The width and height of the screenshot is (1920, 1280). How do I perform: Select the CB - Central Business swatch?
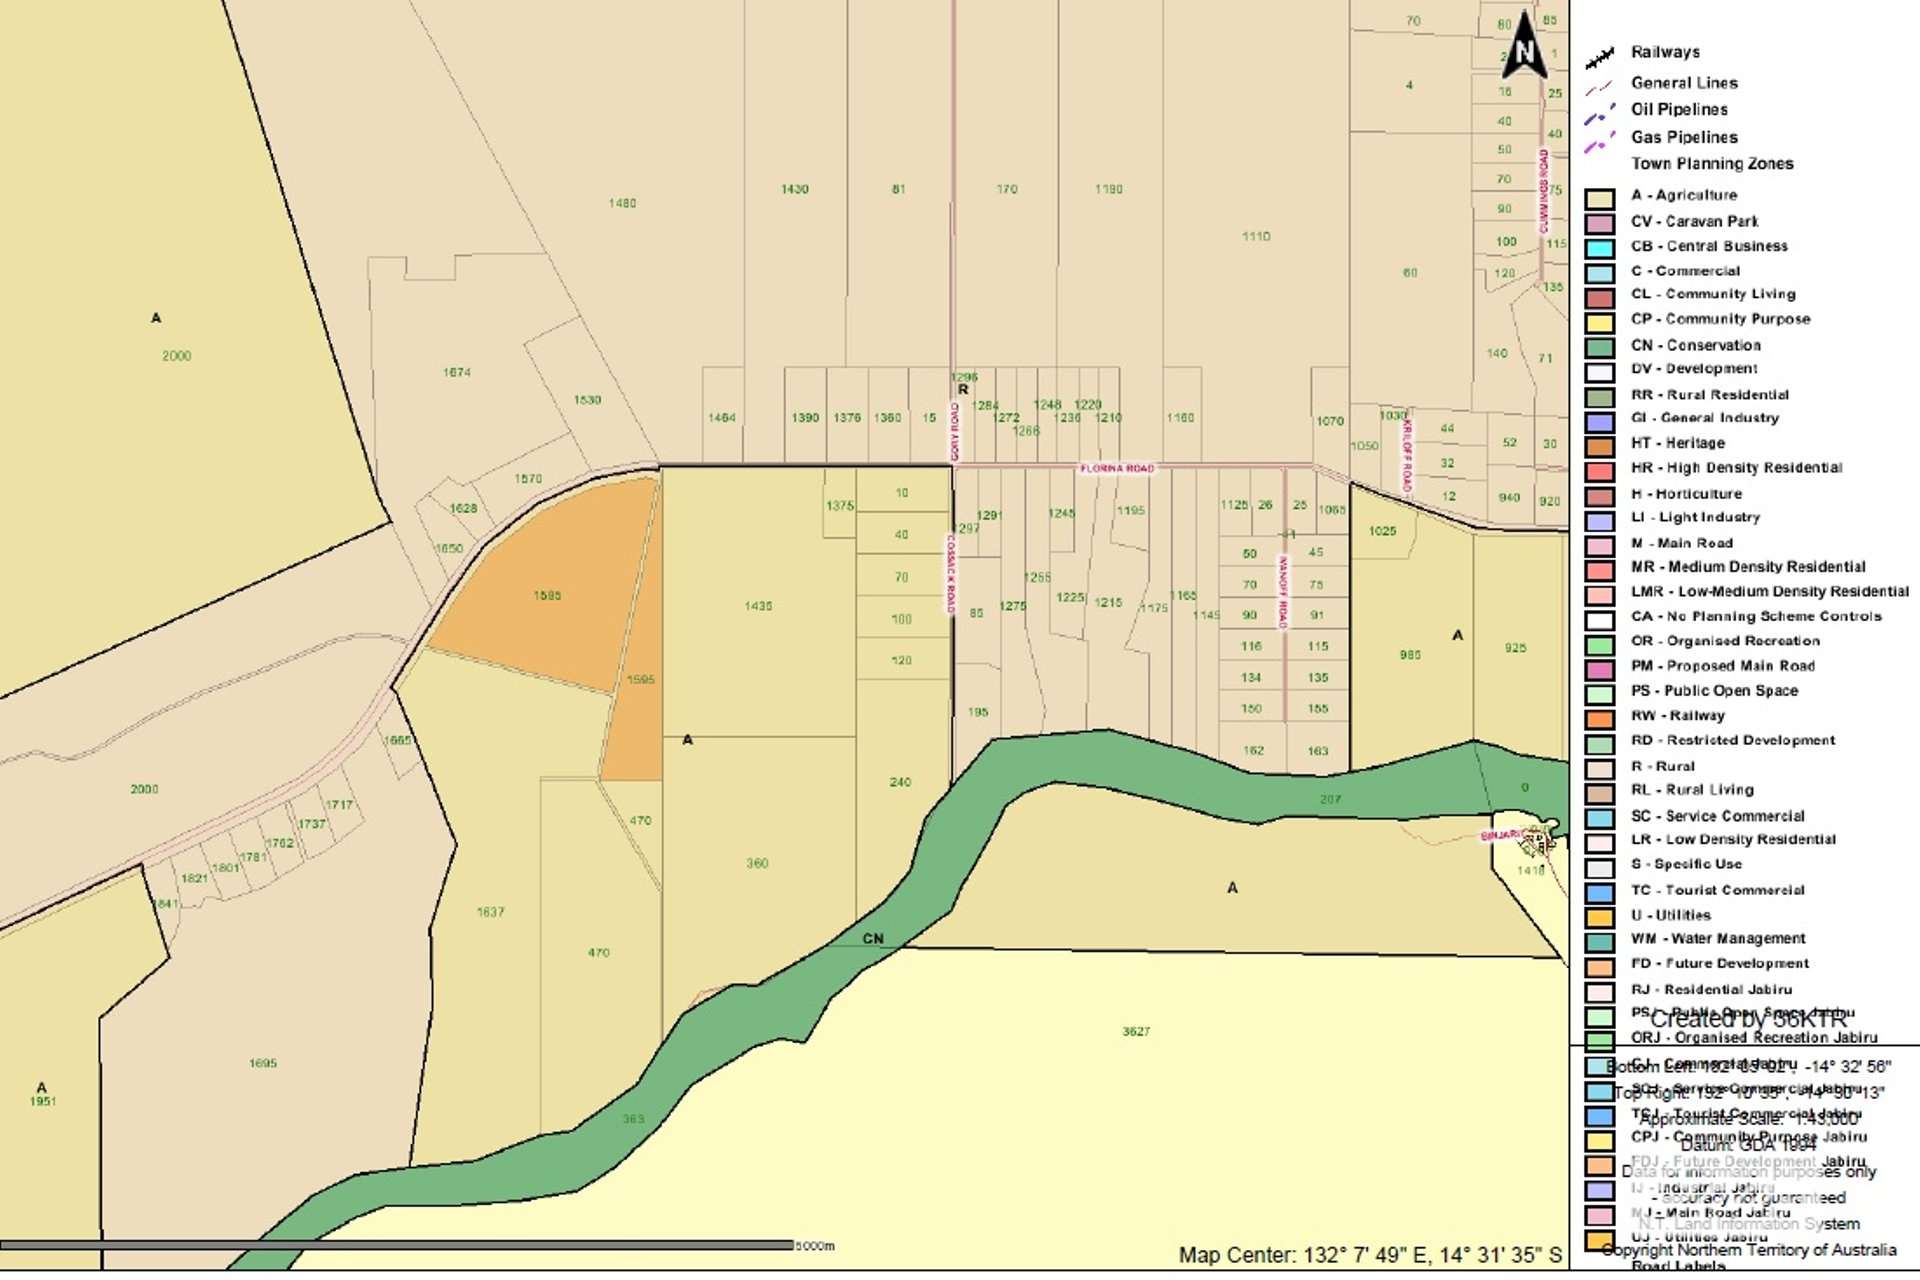[x=1600, y=249]
